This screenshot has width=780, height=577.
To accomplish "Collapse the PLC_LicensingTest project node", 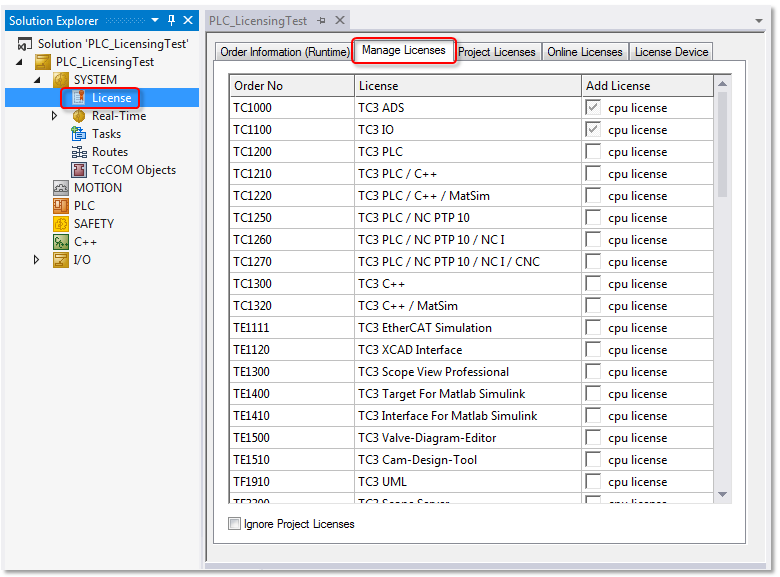I will coord(19,62).
